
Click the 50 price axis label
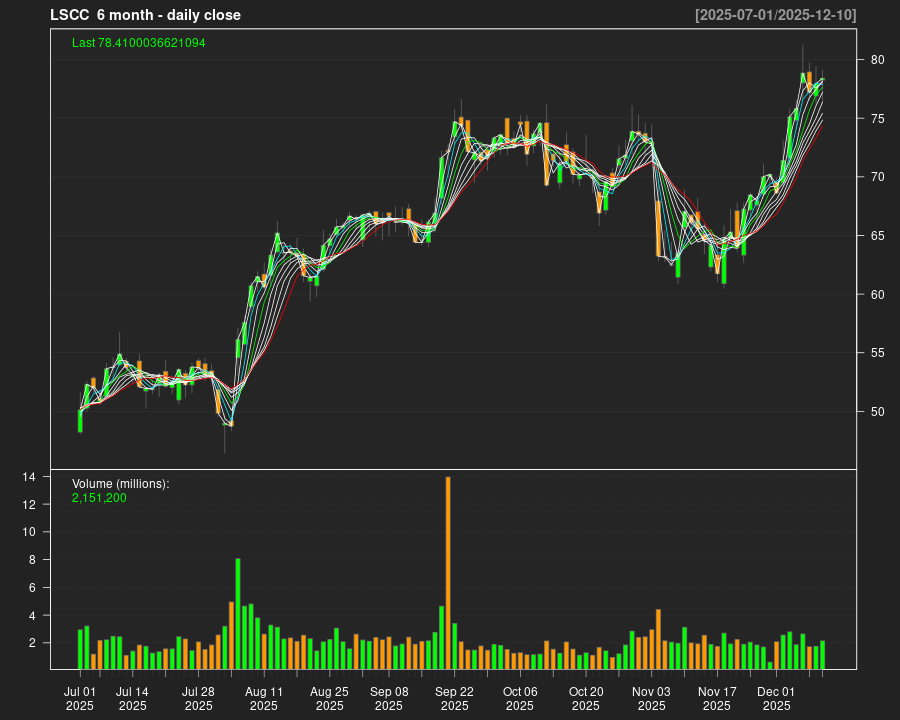[877, 412]
